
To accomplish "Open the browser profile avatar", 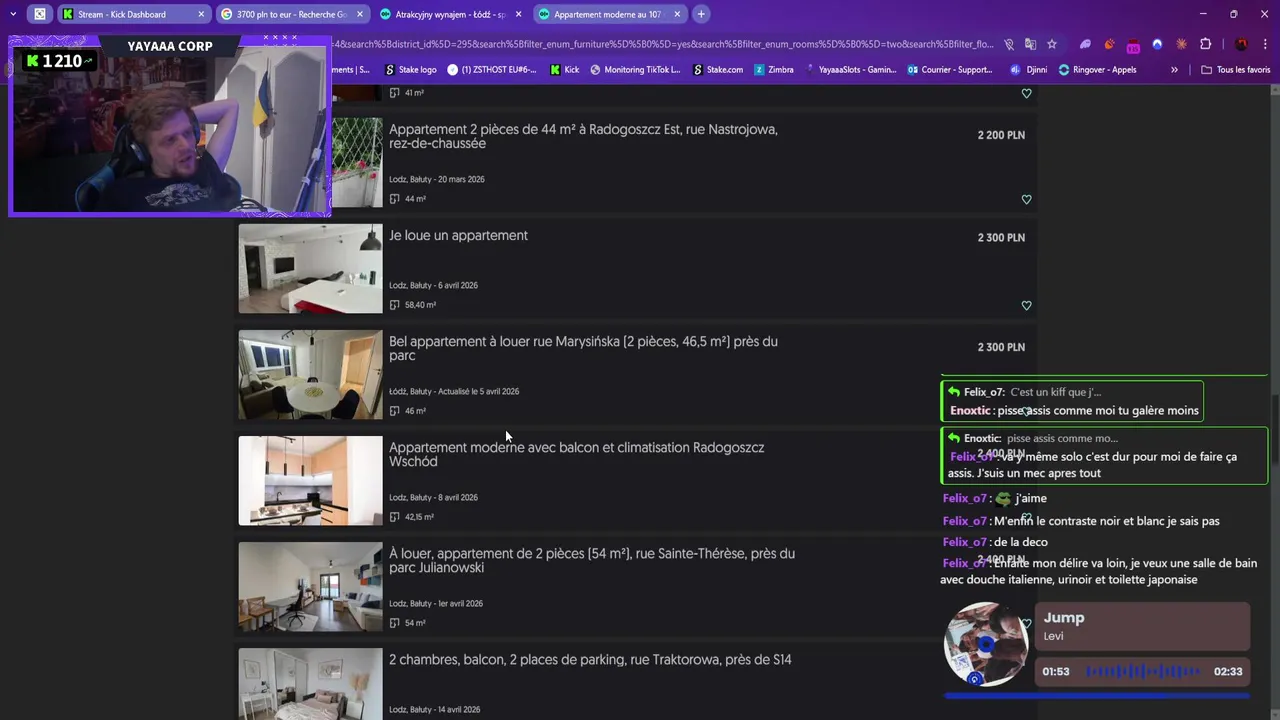I will click(1241, 44).
